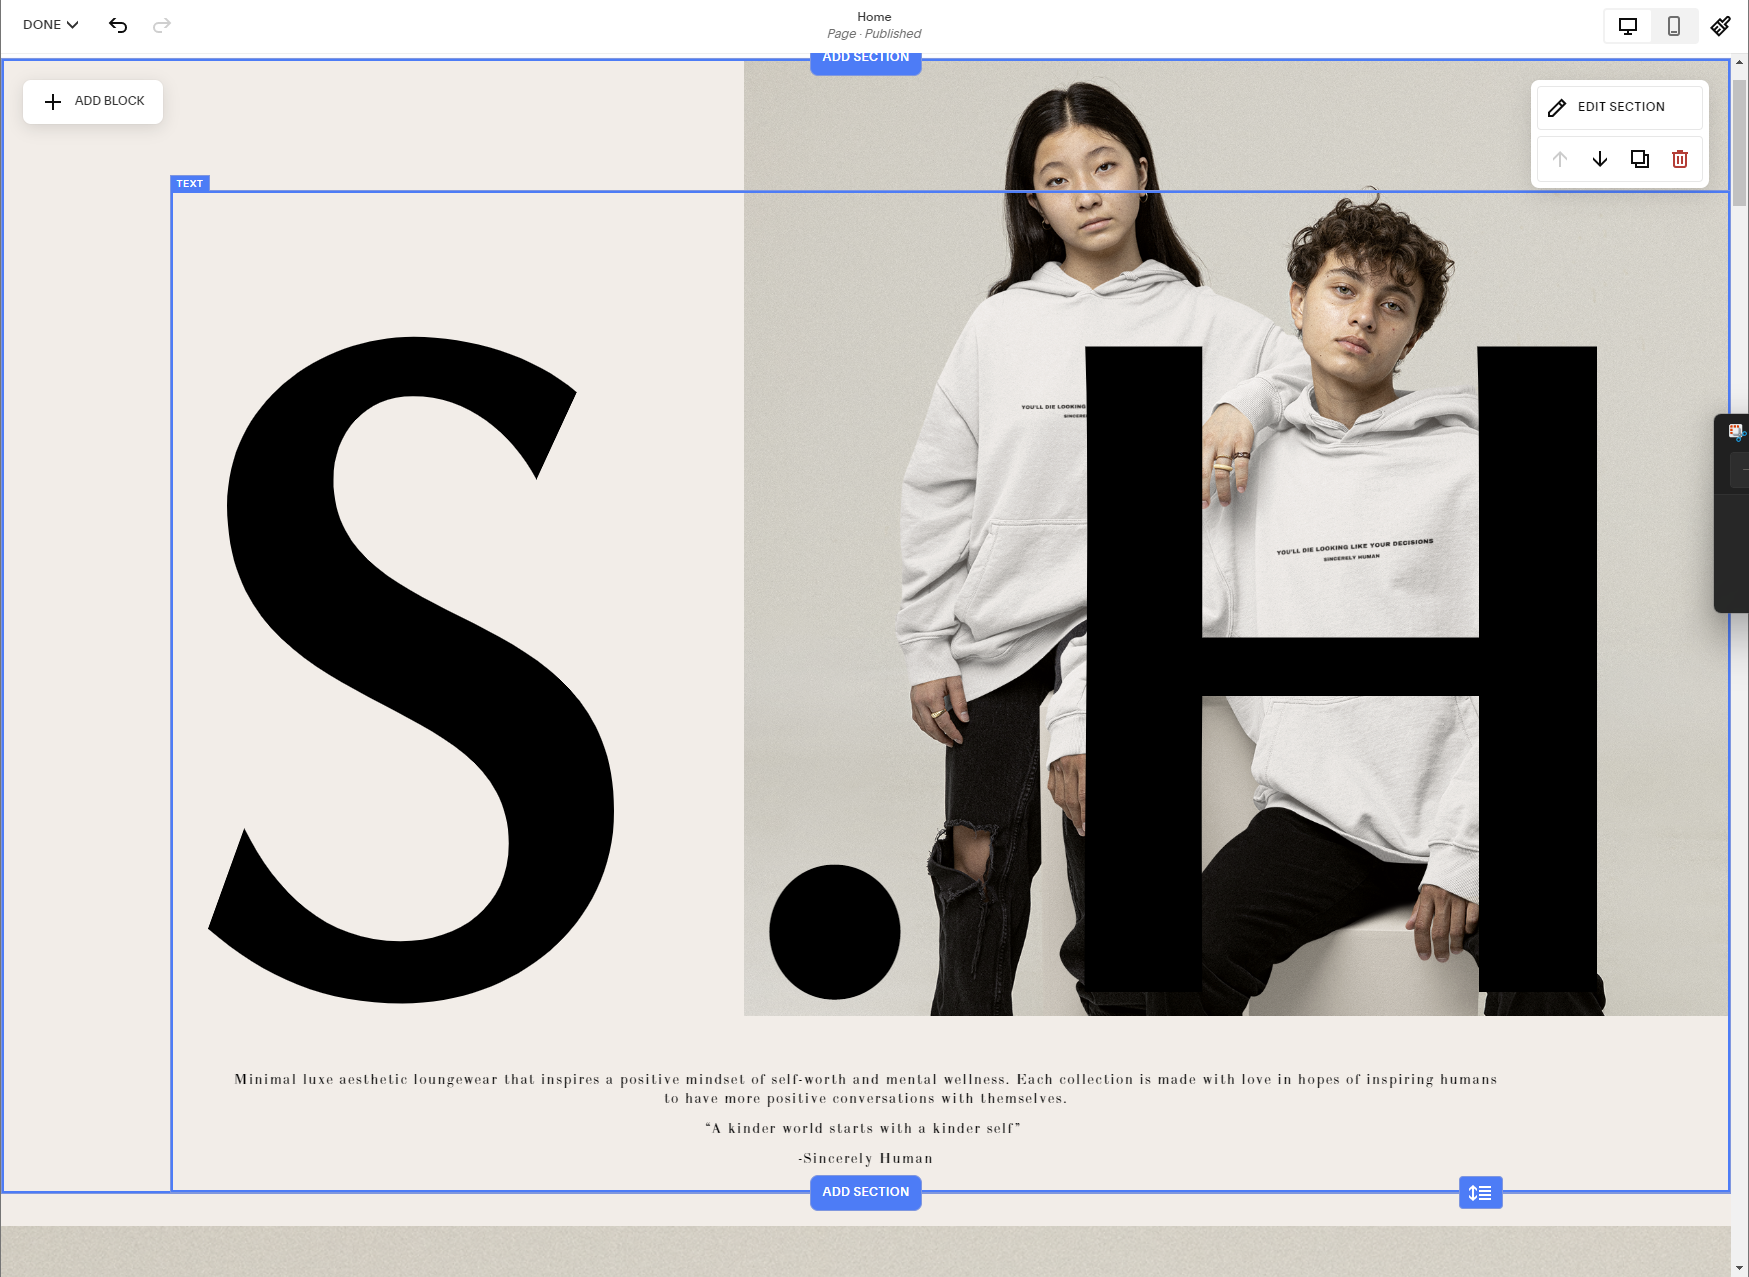Click the 'Minimal luxe aesthetic loungewear' paragraph
Screen dimensions: 1749x1277
866,1089
